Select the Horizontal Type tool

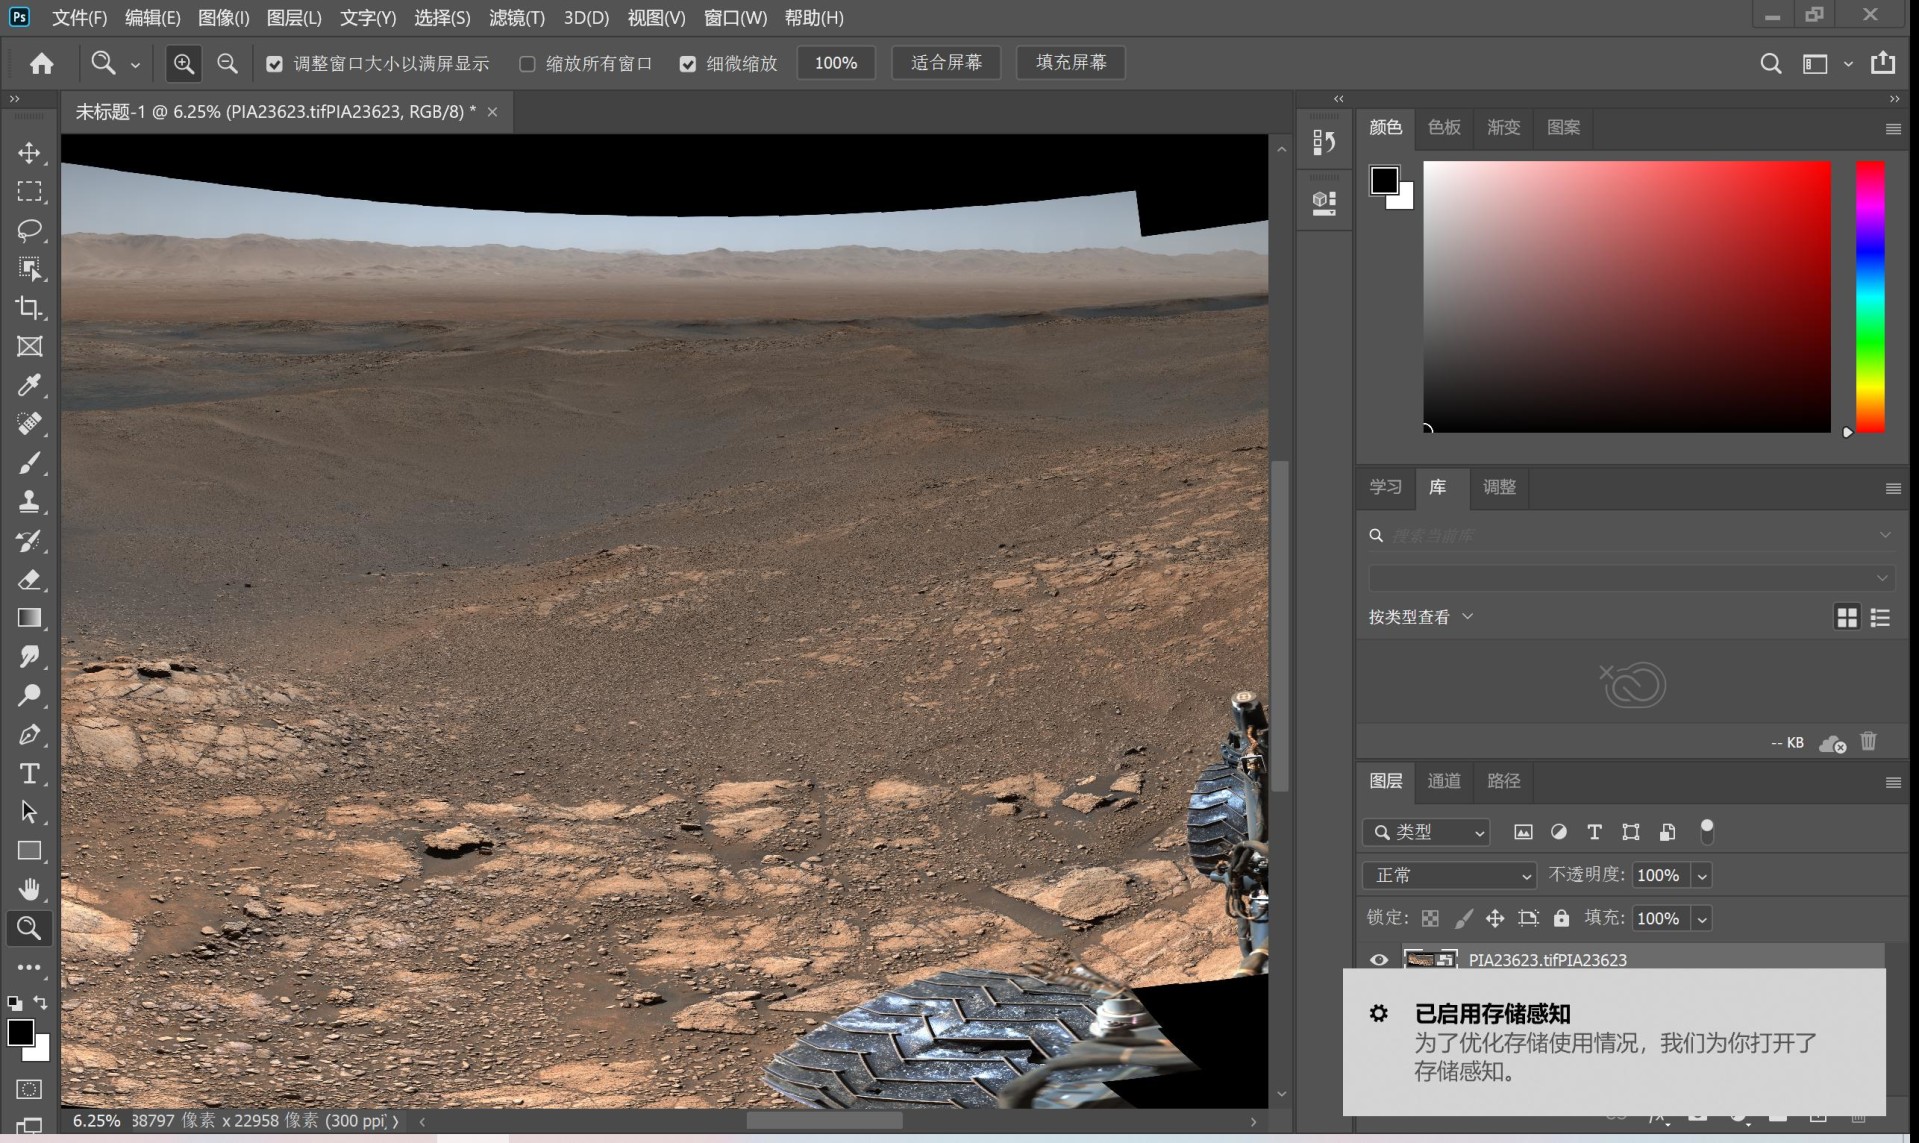(29, 774)
